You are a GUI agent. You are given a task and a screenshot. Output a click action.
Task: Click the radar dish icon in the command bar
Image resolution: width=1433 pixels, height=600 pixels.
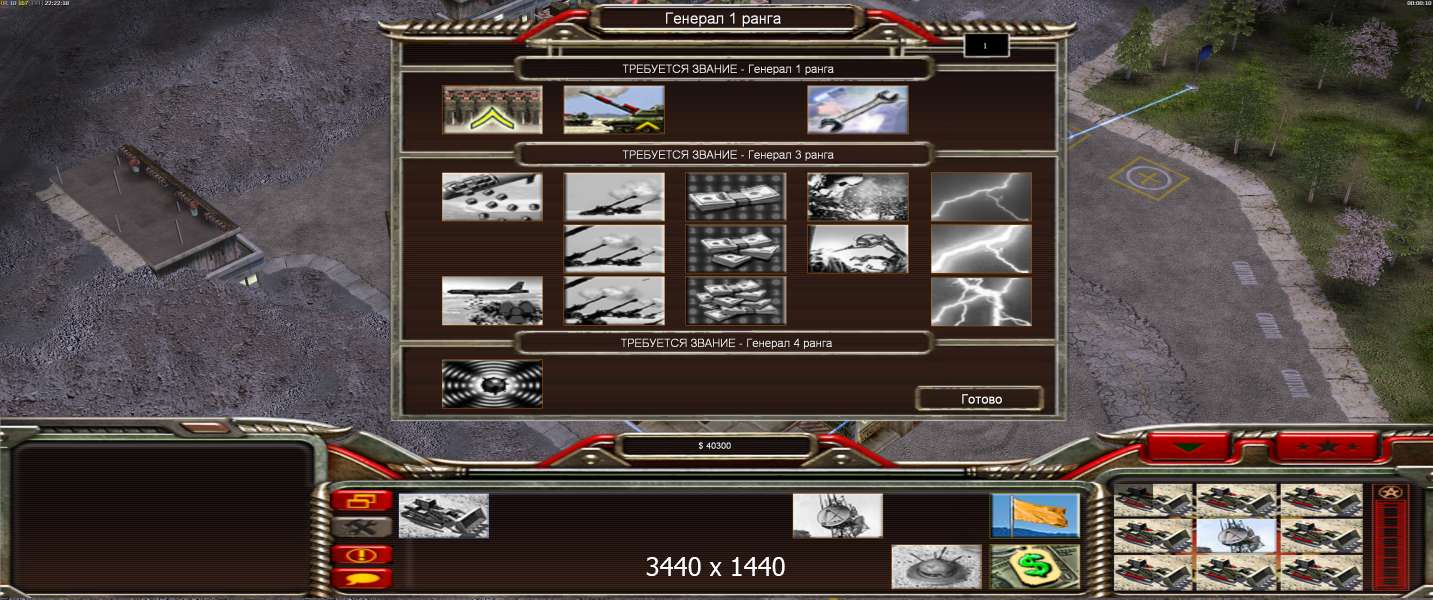point(838,516)
